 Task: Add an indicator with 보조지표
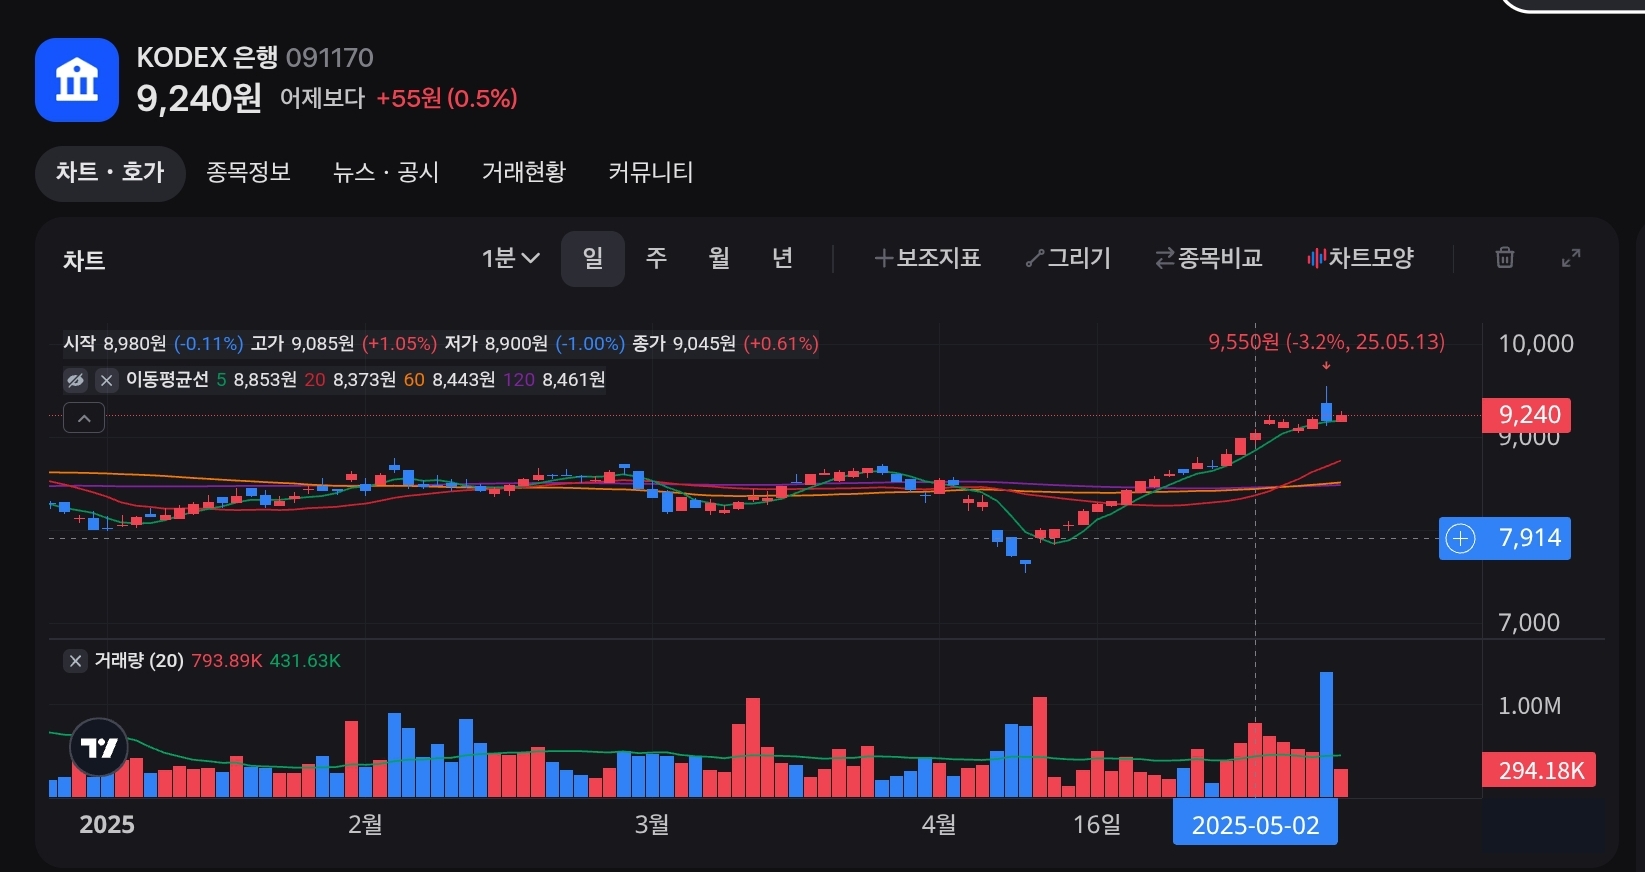(x=927, y=258)
